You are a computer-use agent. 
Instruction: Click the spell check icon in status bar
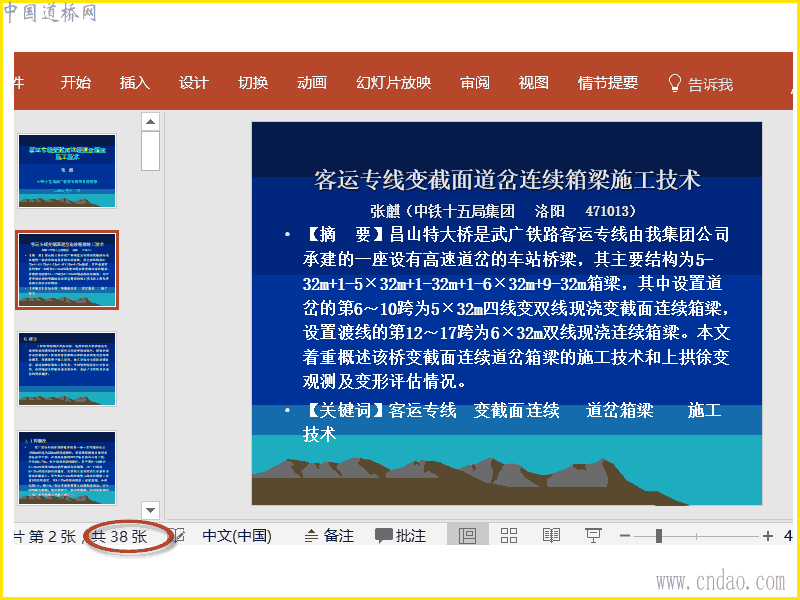point(178,535)
